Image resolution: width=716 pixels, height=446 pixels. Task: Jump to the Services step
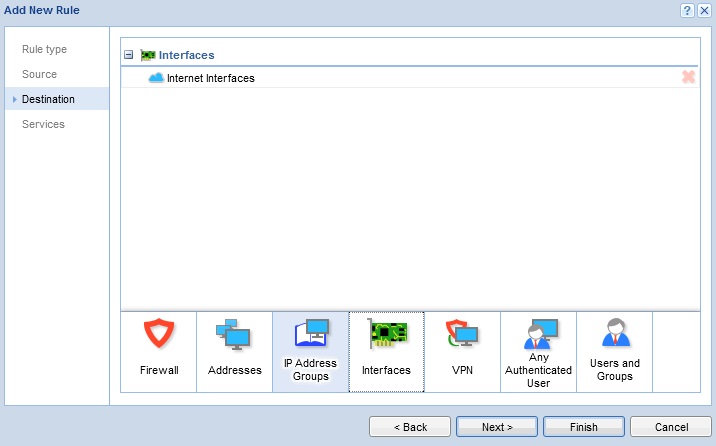pos(43,124)
